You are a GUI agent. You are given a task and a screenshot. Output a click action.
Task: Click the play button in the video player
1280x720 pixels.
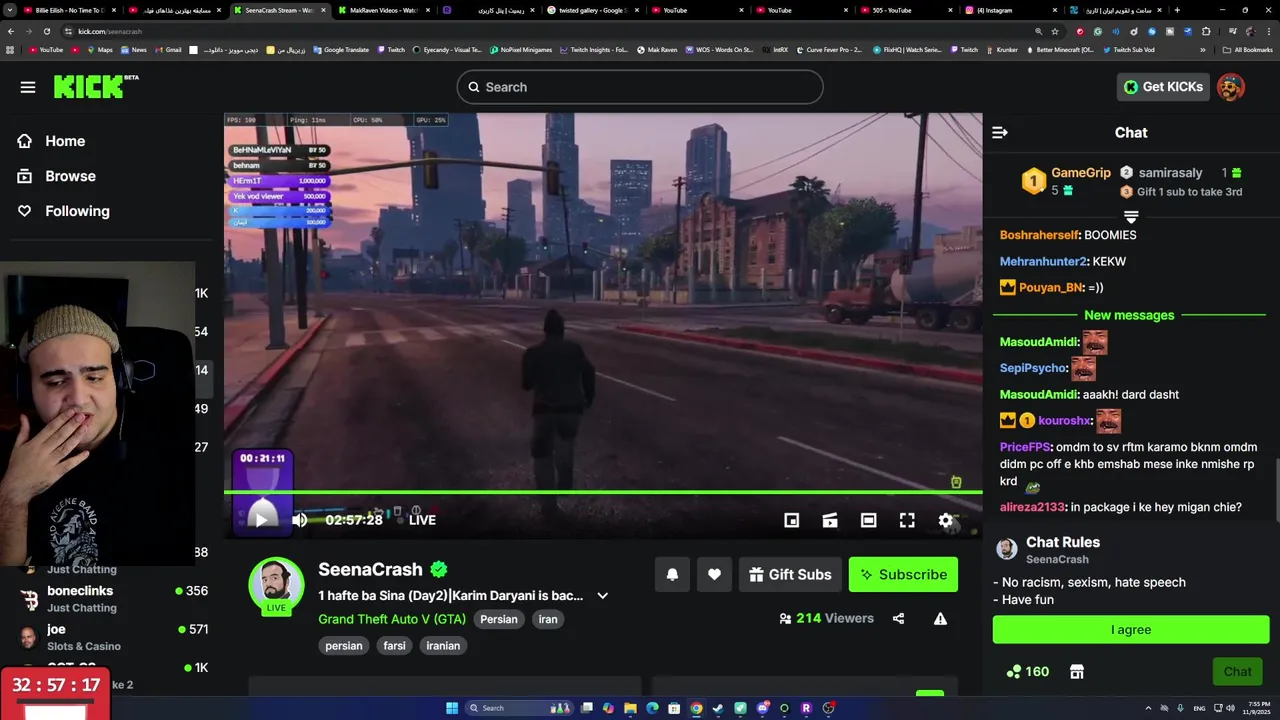coord(261,519)
